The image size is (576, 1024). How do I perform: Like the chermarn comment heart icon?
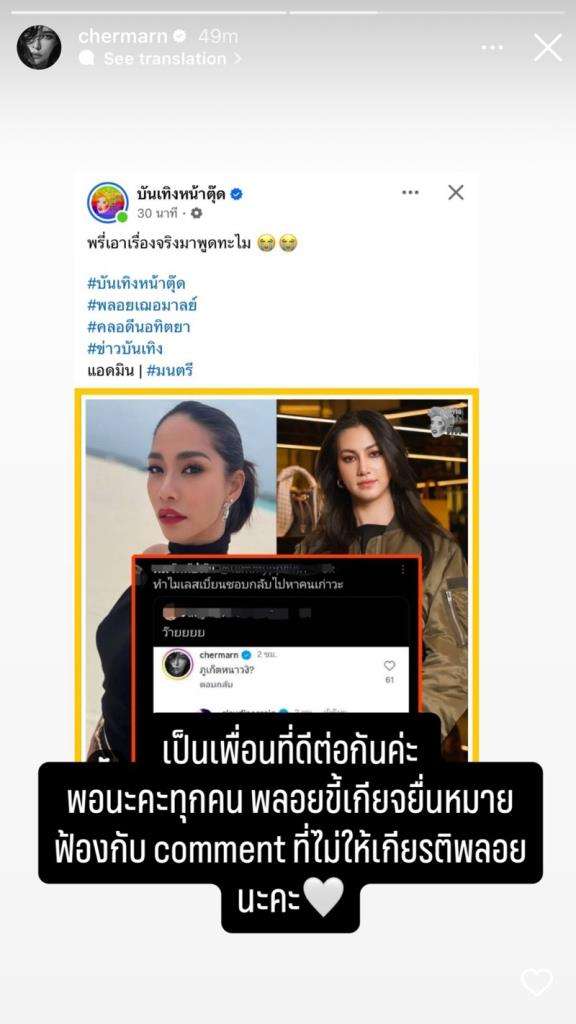(x=389, y=665)
